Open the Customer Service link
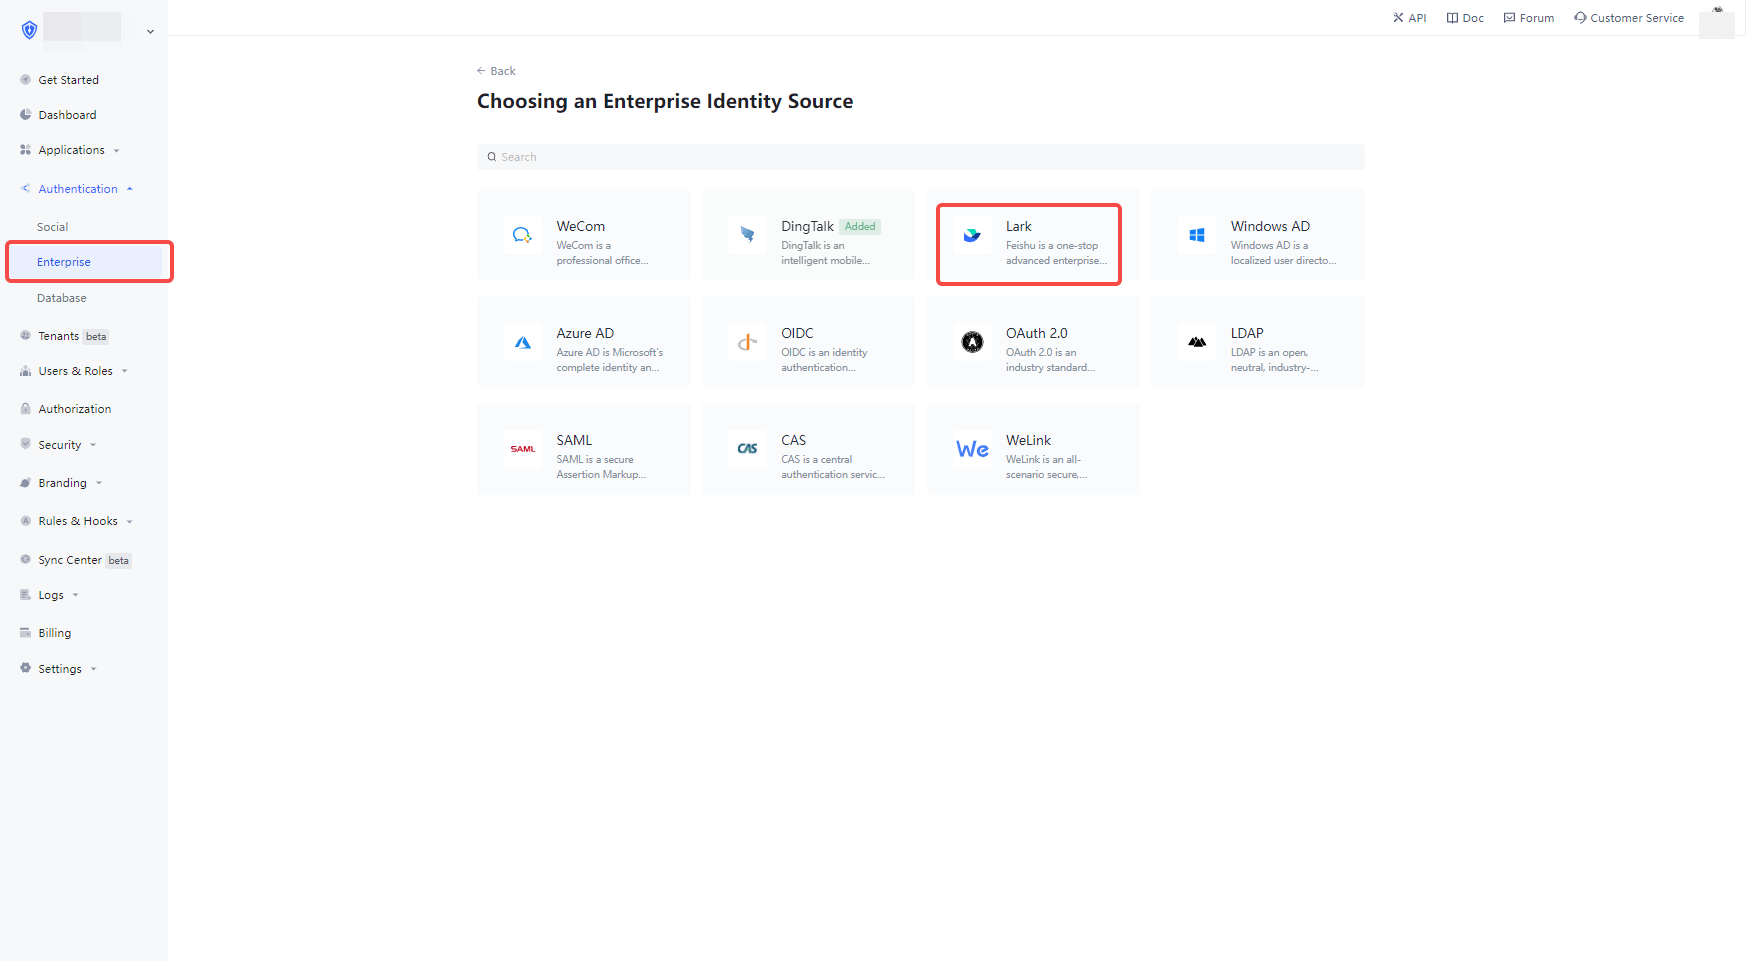Viewport: 1746px width, 961px height. tap(1629, 18)
